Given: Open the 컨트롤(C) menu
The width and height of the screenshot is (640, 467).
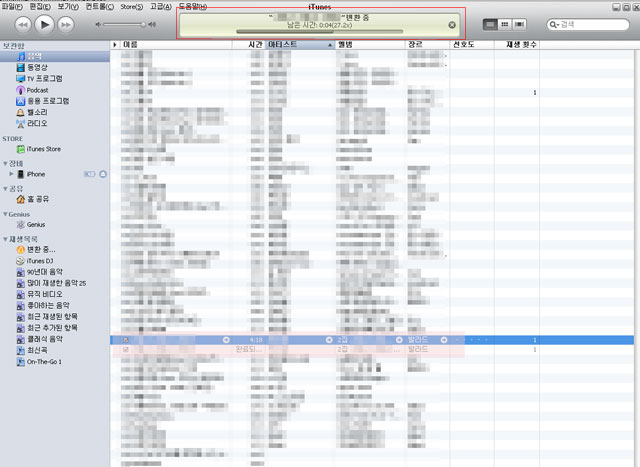Looking at the screenshot, I should point(100,7).
